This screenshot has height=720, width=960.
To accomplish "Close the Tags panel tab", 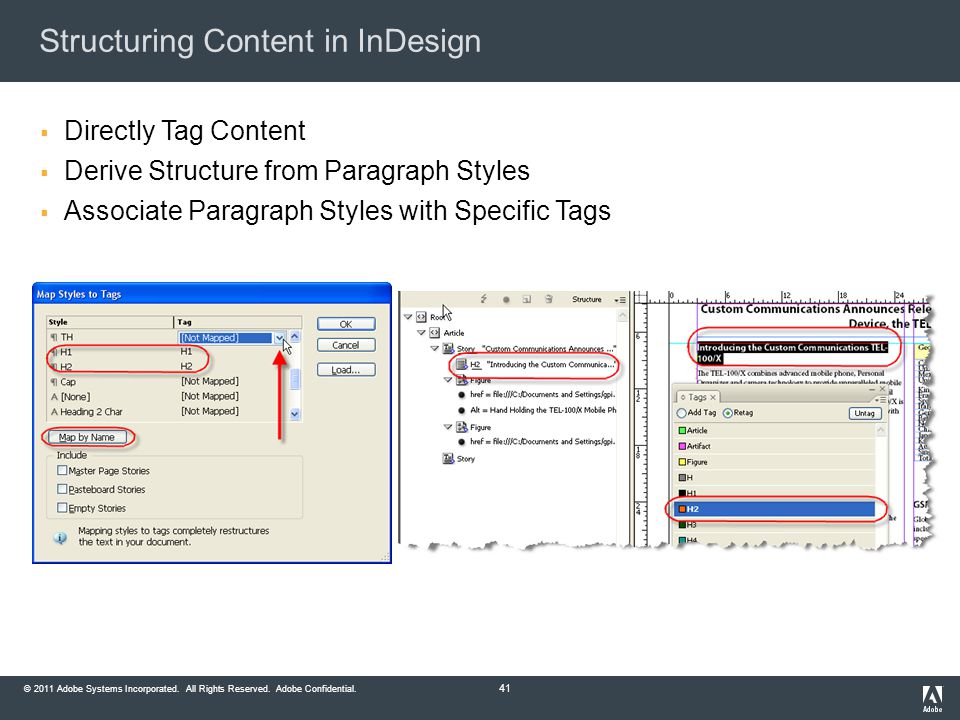I will pos(713,397).
